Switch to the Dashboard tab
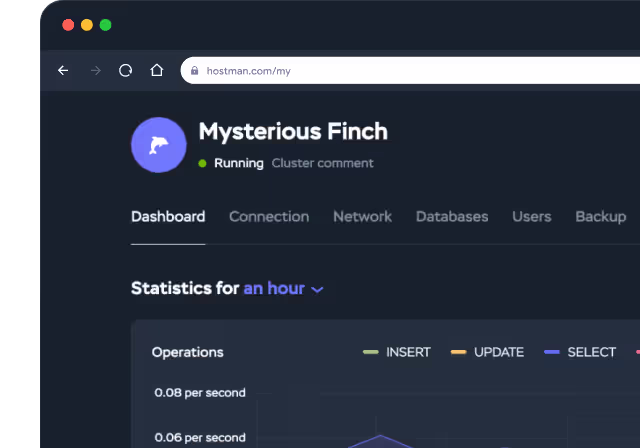Image resolution: width=640 pixels, height=448 pixels. point(168,217)
